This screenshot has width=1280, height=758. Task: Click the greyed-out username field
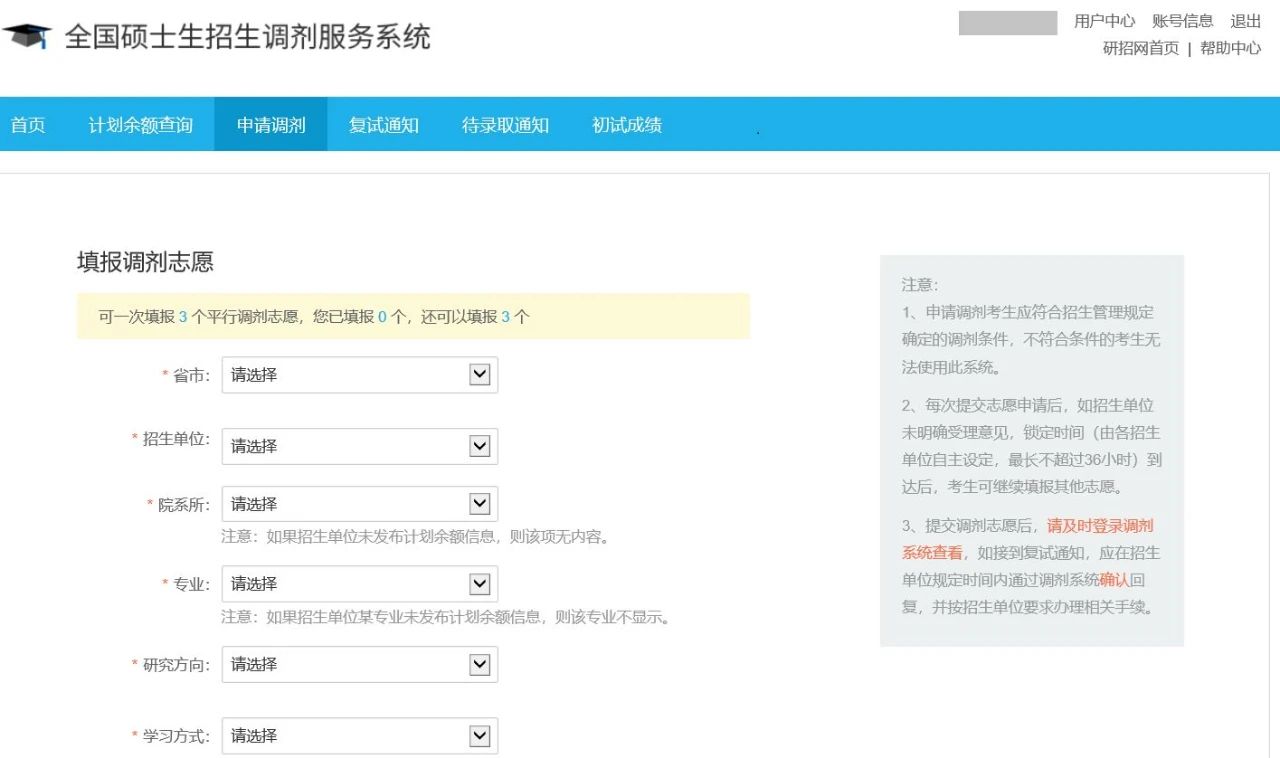[x=1007, y=23]
